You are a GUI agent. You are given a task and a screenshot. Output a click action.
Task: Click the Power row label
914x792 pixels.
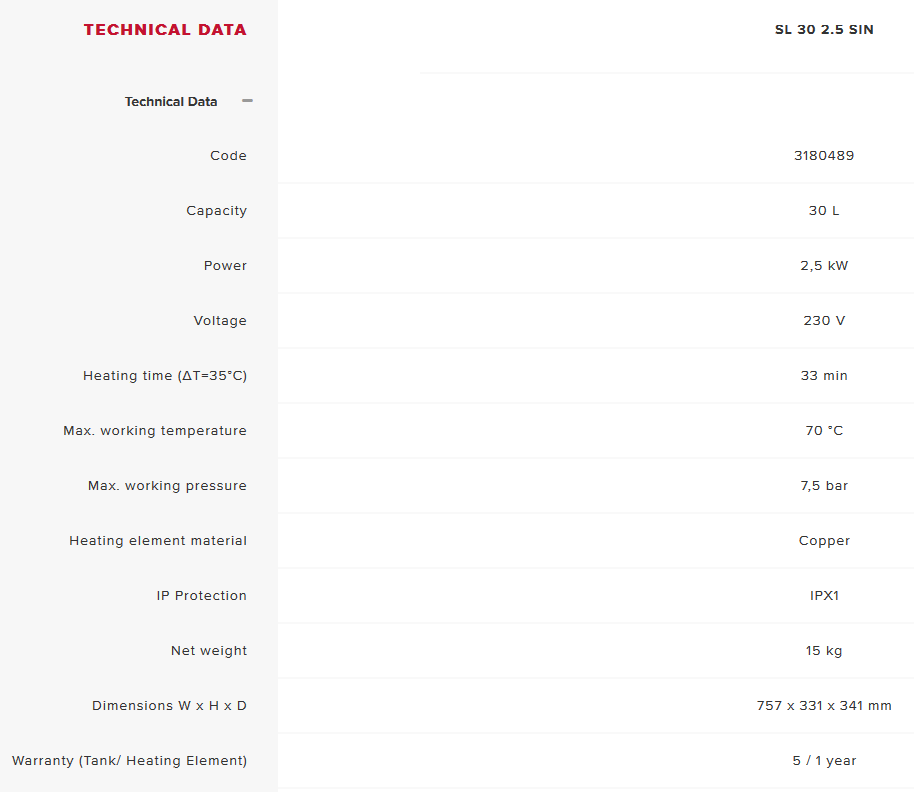point(225,266)
